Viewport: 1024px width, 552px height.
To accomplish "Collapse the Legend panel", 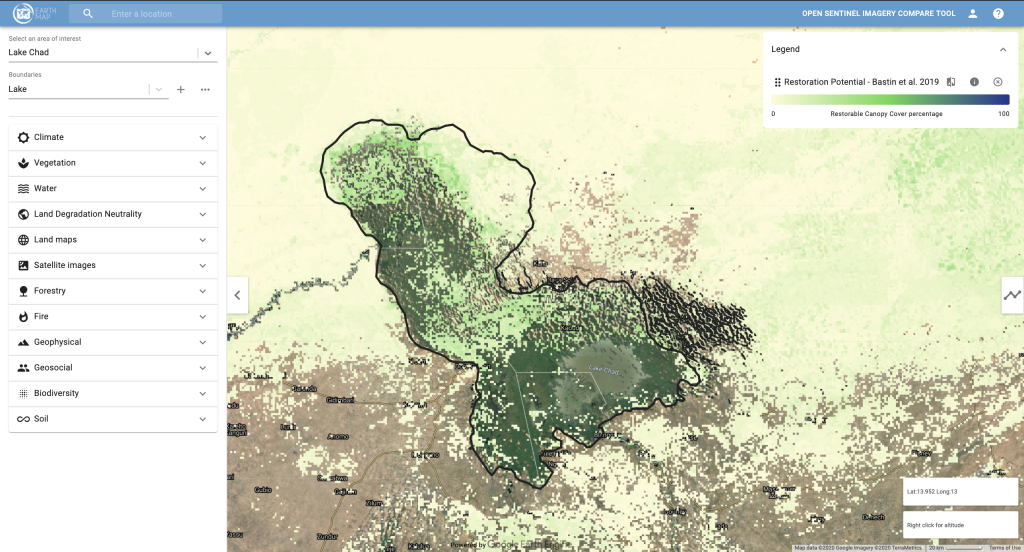I will tap(1003, 49).
